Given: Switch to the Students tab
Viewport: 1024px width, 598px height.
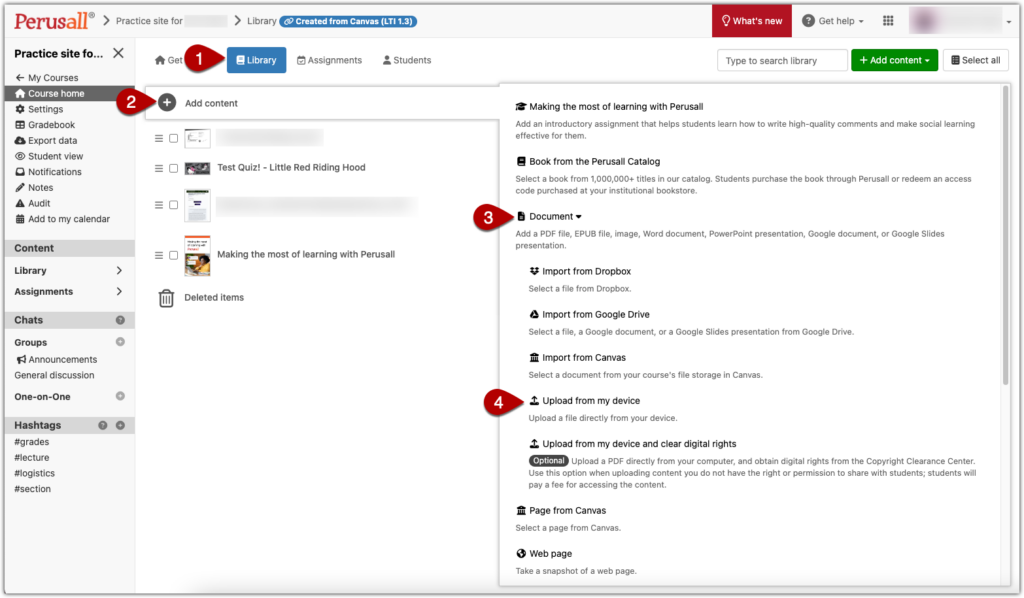Looking at the screenshot, I should tap(407, 60).
